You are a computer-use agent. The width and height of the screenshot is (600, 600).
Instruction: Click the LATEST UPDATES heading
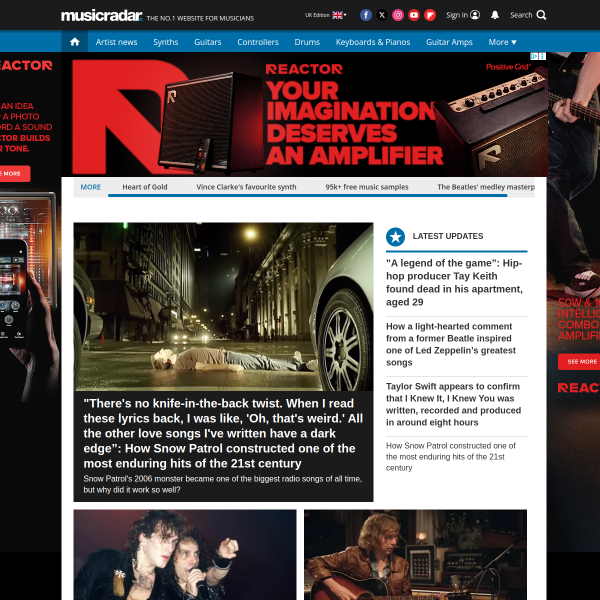point(448,236)
